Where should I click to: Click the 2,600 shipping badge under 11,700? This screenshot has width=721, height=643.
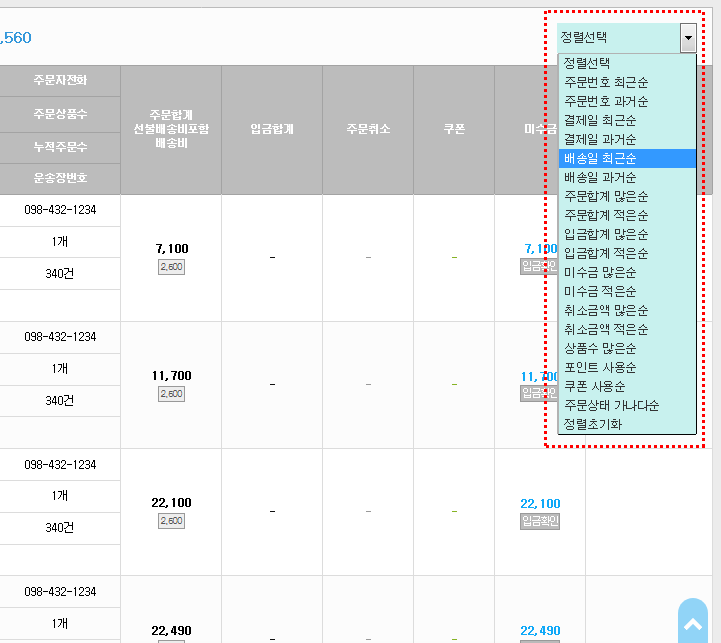click(x=171, y=394)
